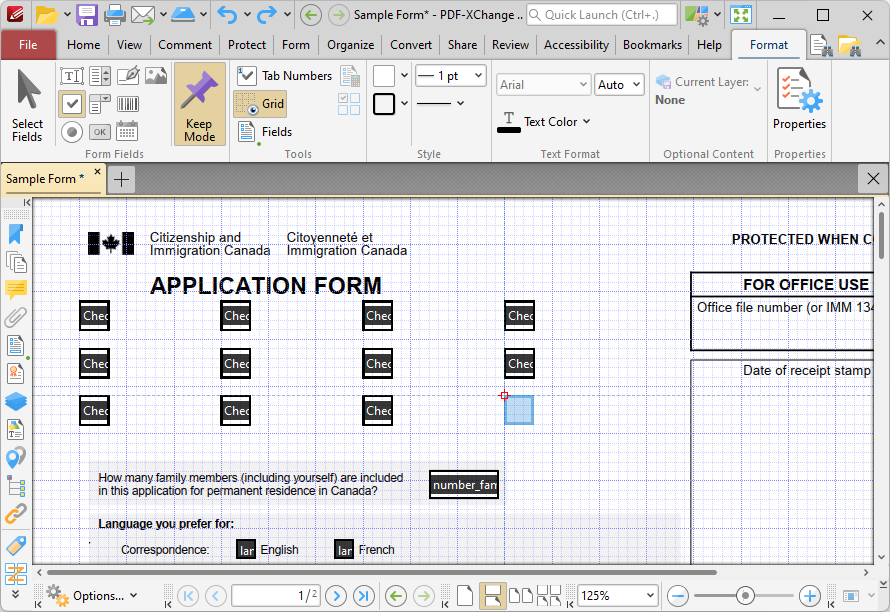Click the Save icon in title bar
Screen dimensions: 890x612
pos(87,15)
